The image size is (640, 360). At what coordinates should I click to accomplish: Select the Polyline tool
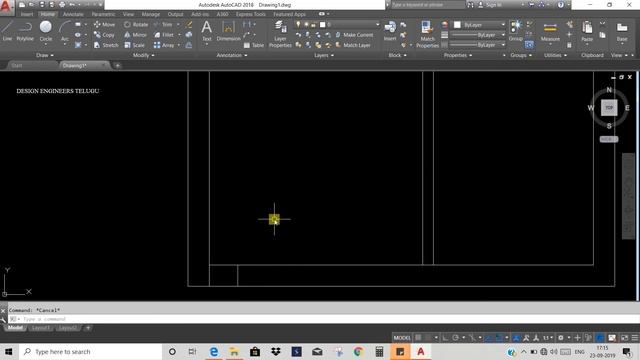(25, 31)
